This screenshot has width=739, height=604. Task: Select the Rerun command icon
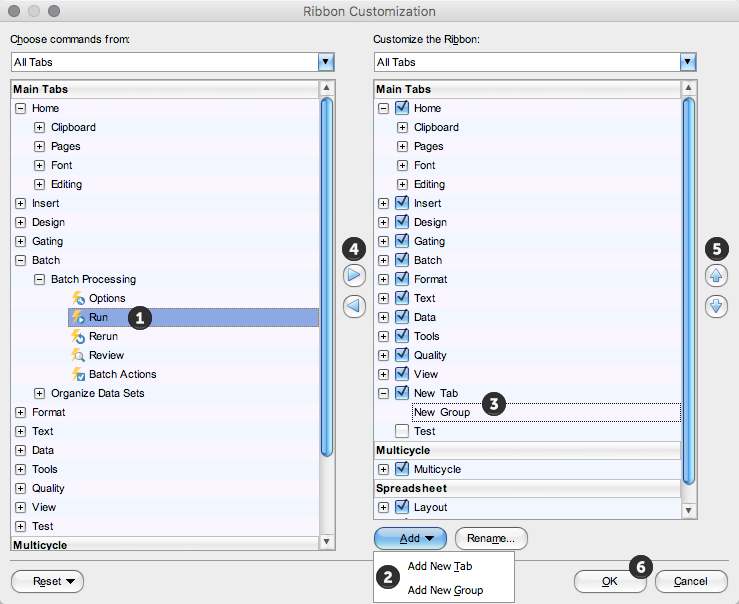click(79, 336)
